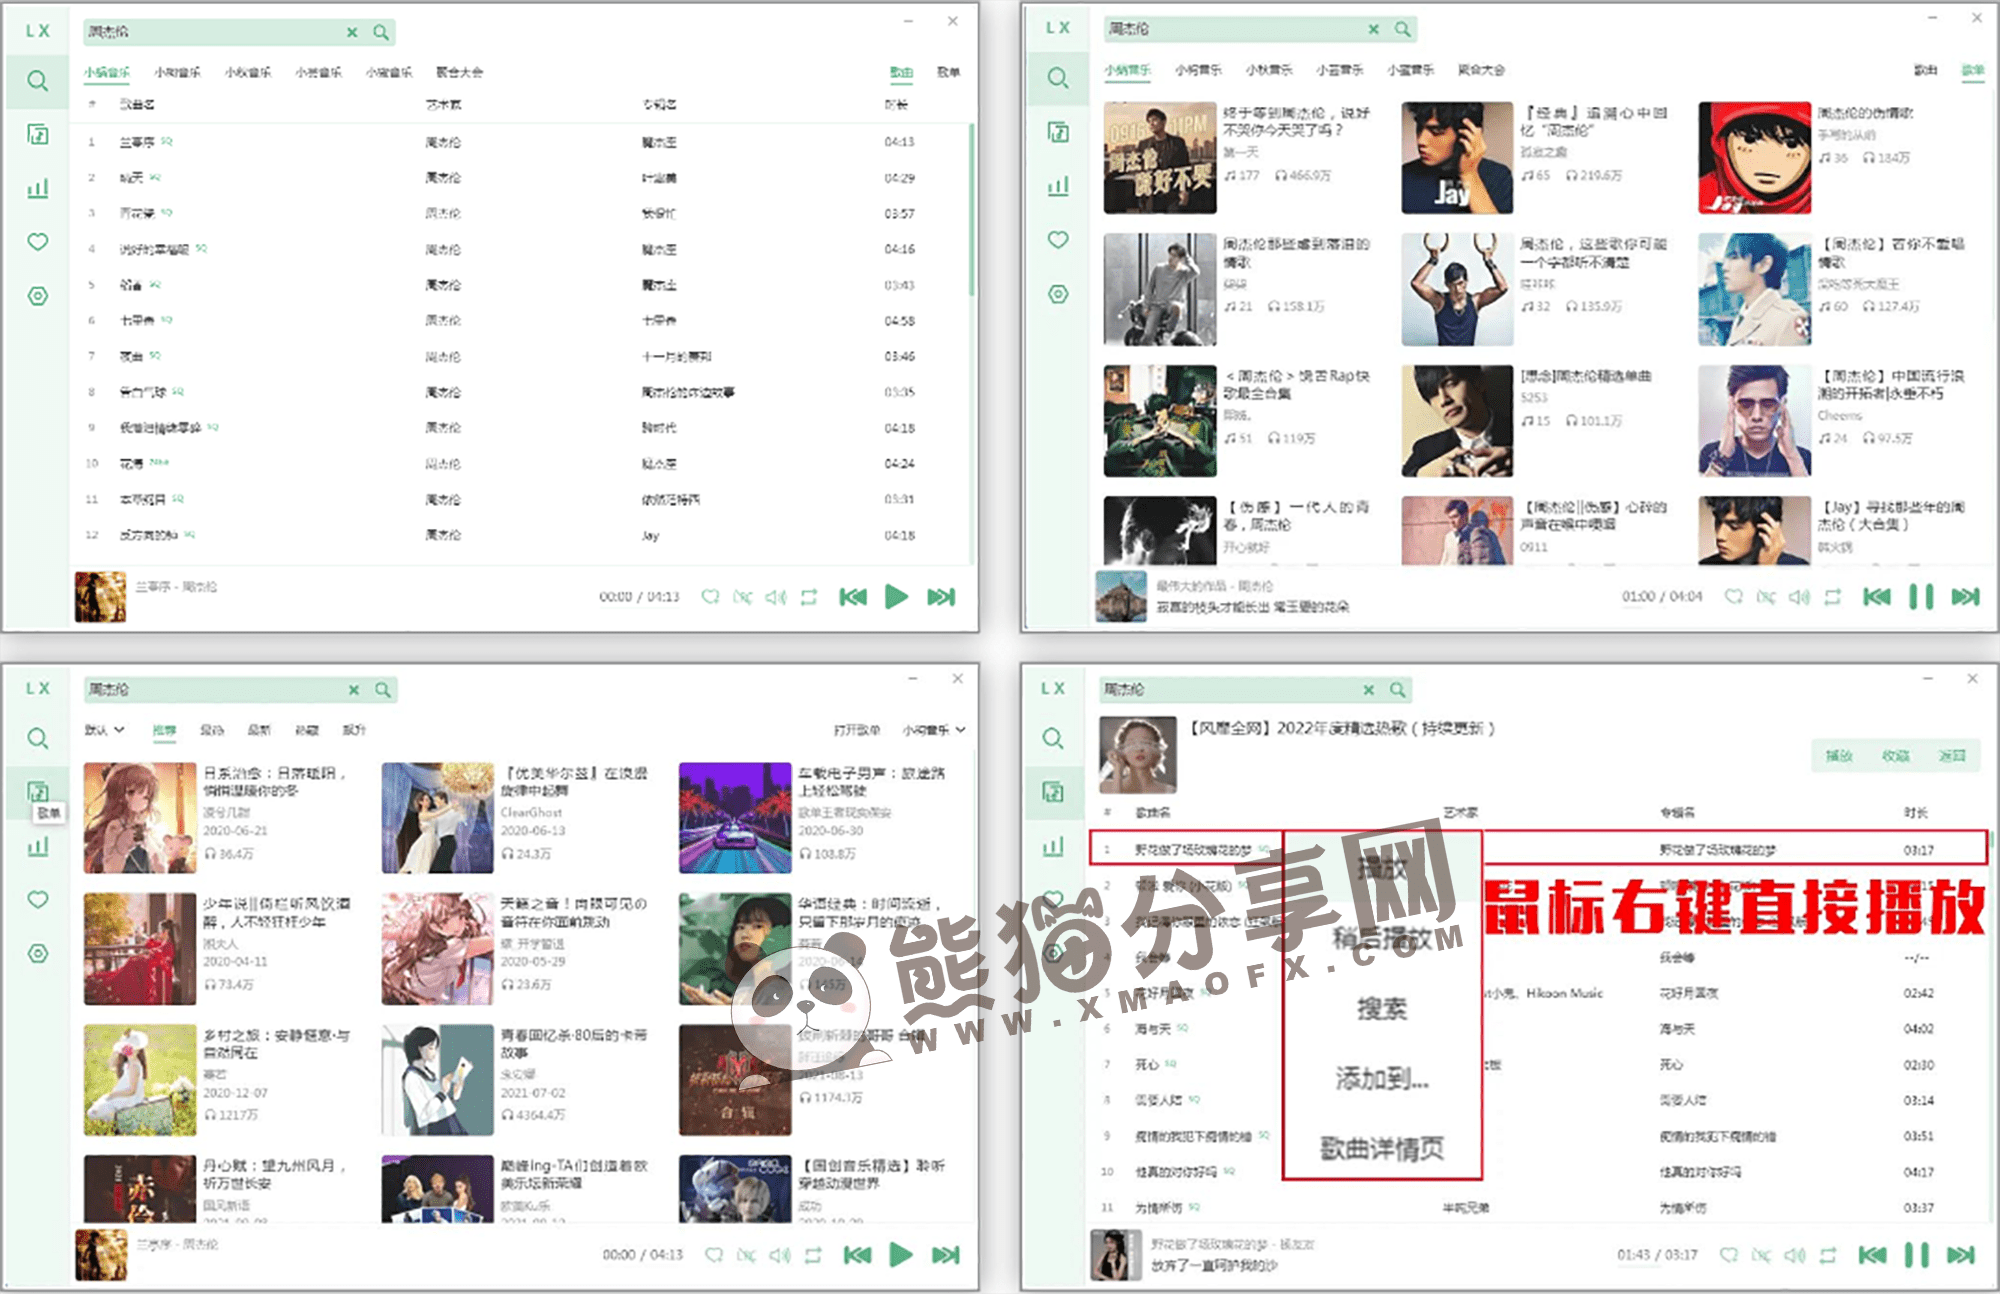Screen dimensions: 2000x1294
Task: Open the songlist panel icon in the sidebar
Action: pos(37,136)
